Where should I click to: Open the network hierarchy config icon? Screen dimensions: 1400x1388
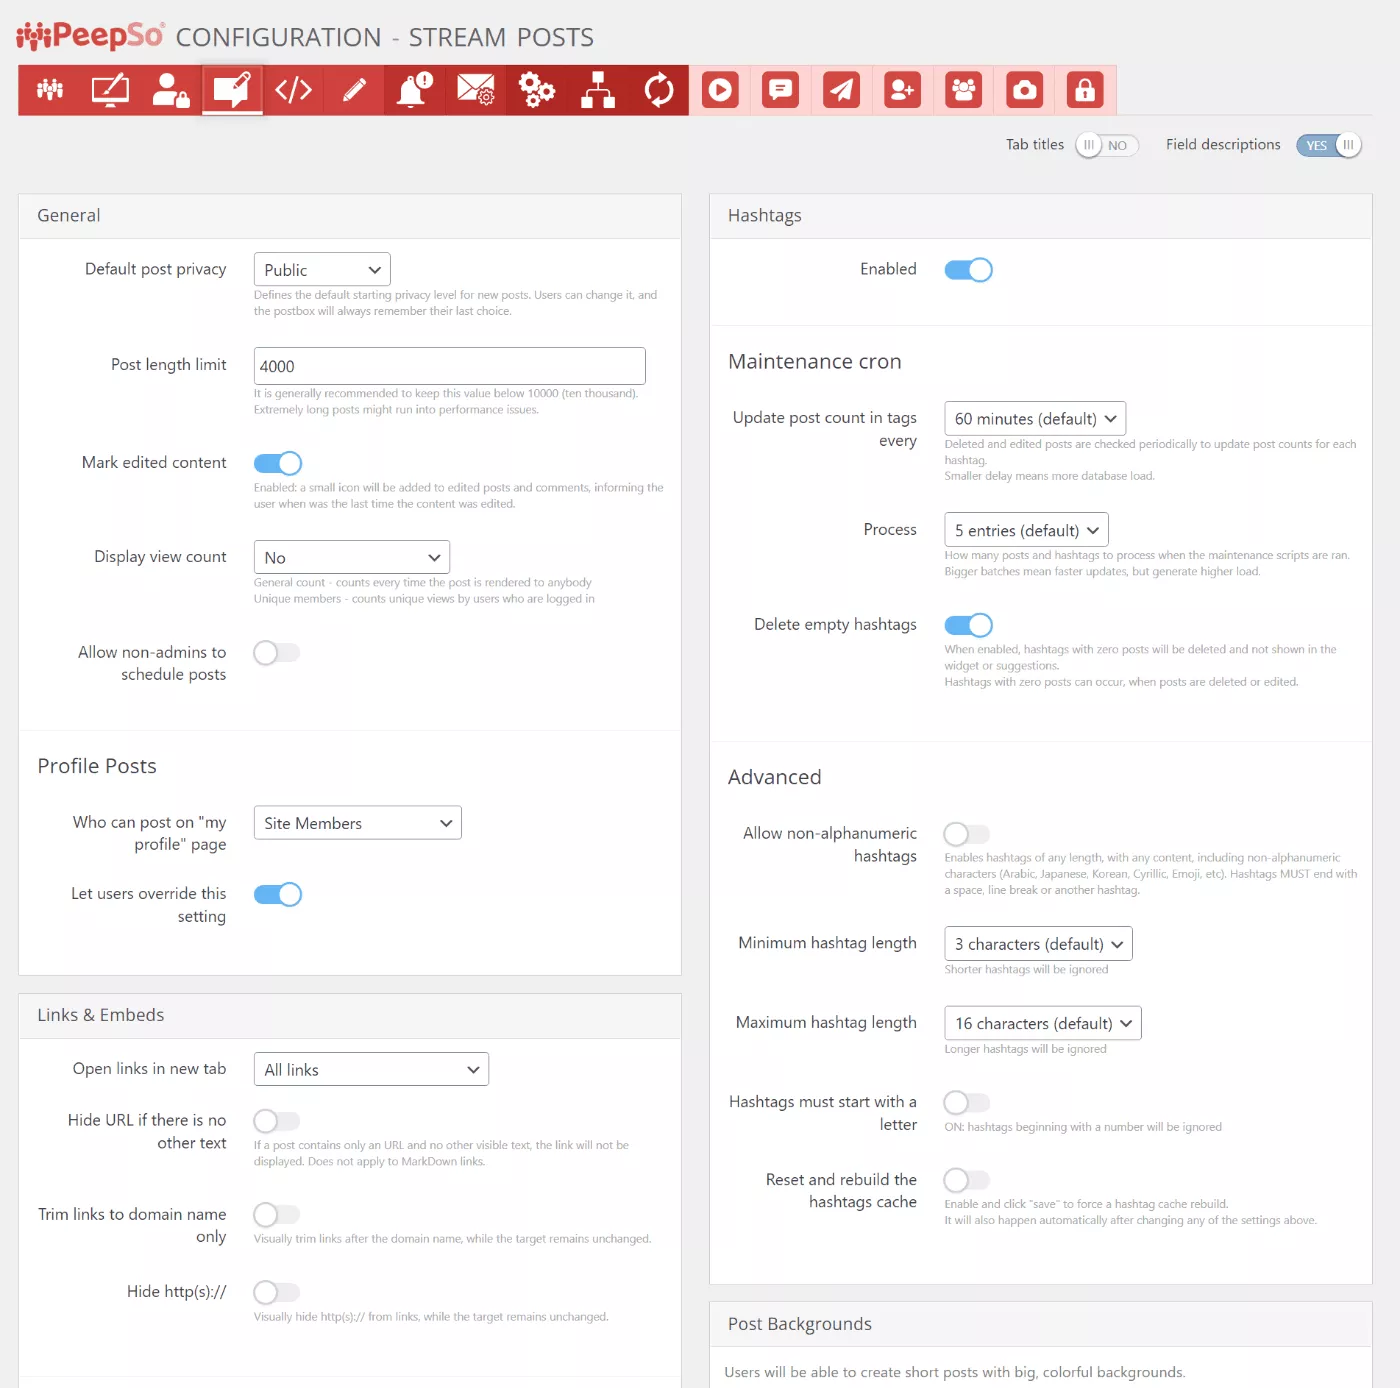598,90
